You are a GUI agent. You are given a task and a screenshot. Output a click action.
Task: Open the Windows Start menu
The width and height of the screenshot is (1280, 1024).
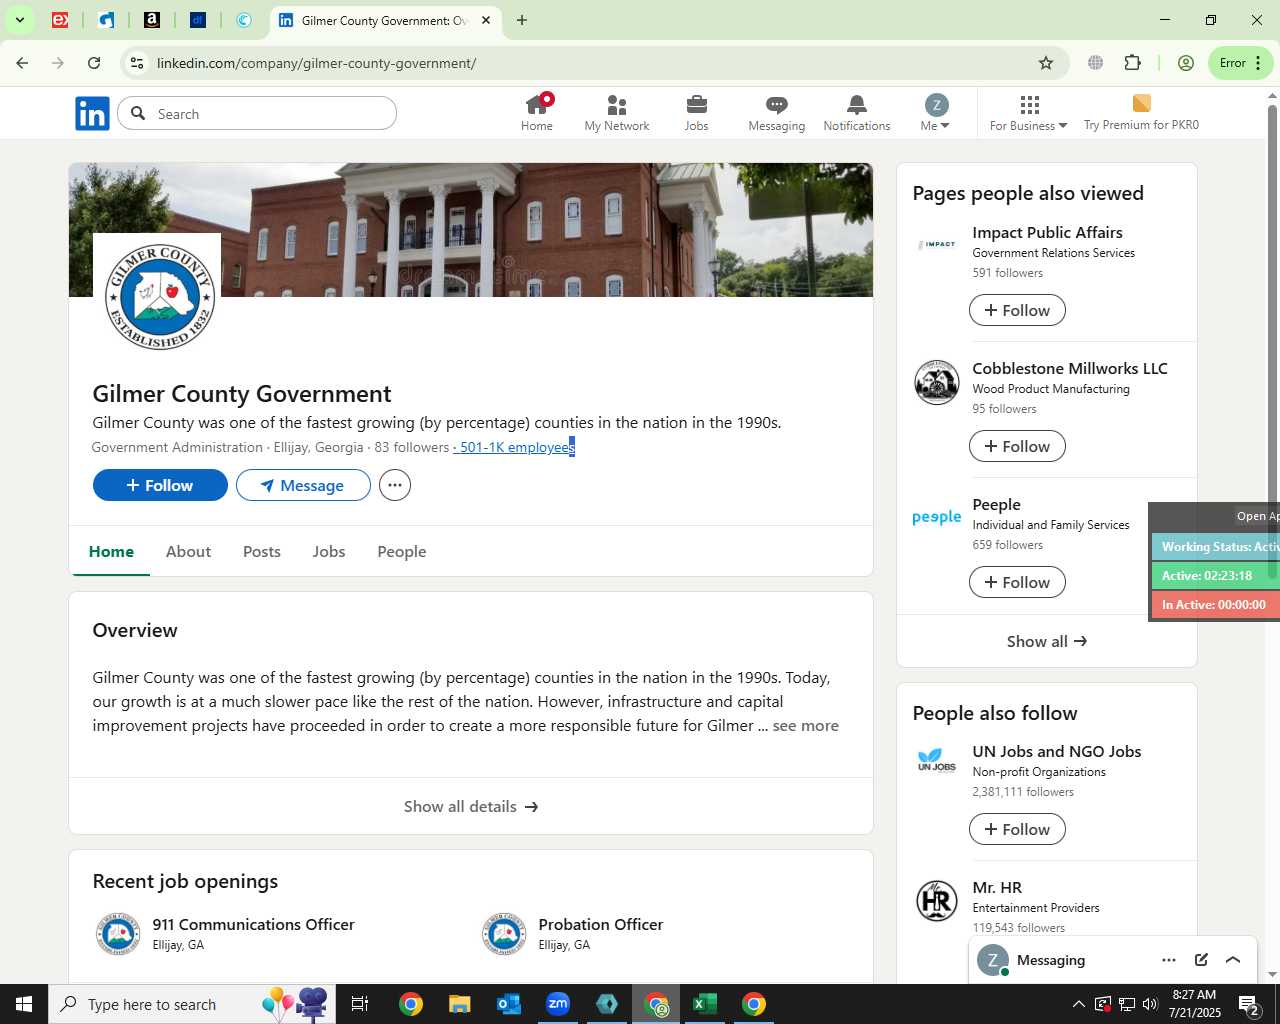(24, 1004)
